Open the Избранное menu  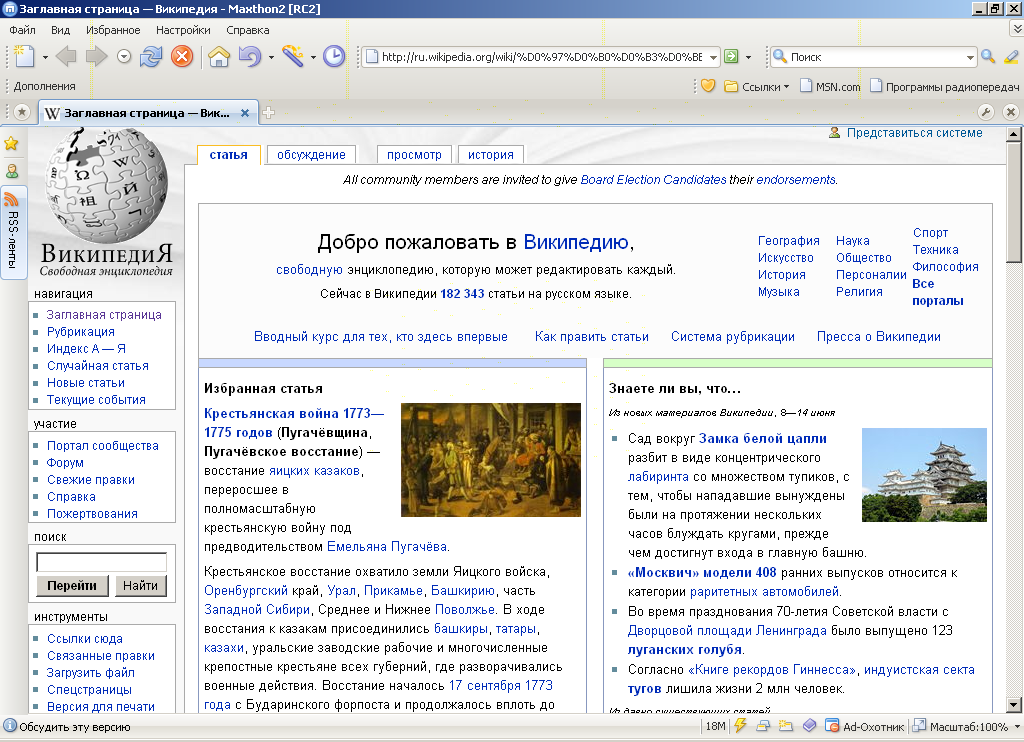point(113,30)
